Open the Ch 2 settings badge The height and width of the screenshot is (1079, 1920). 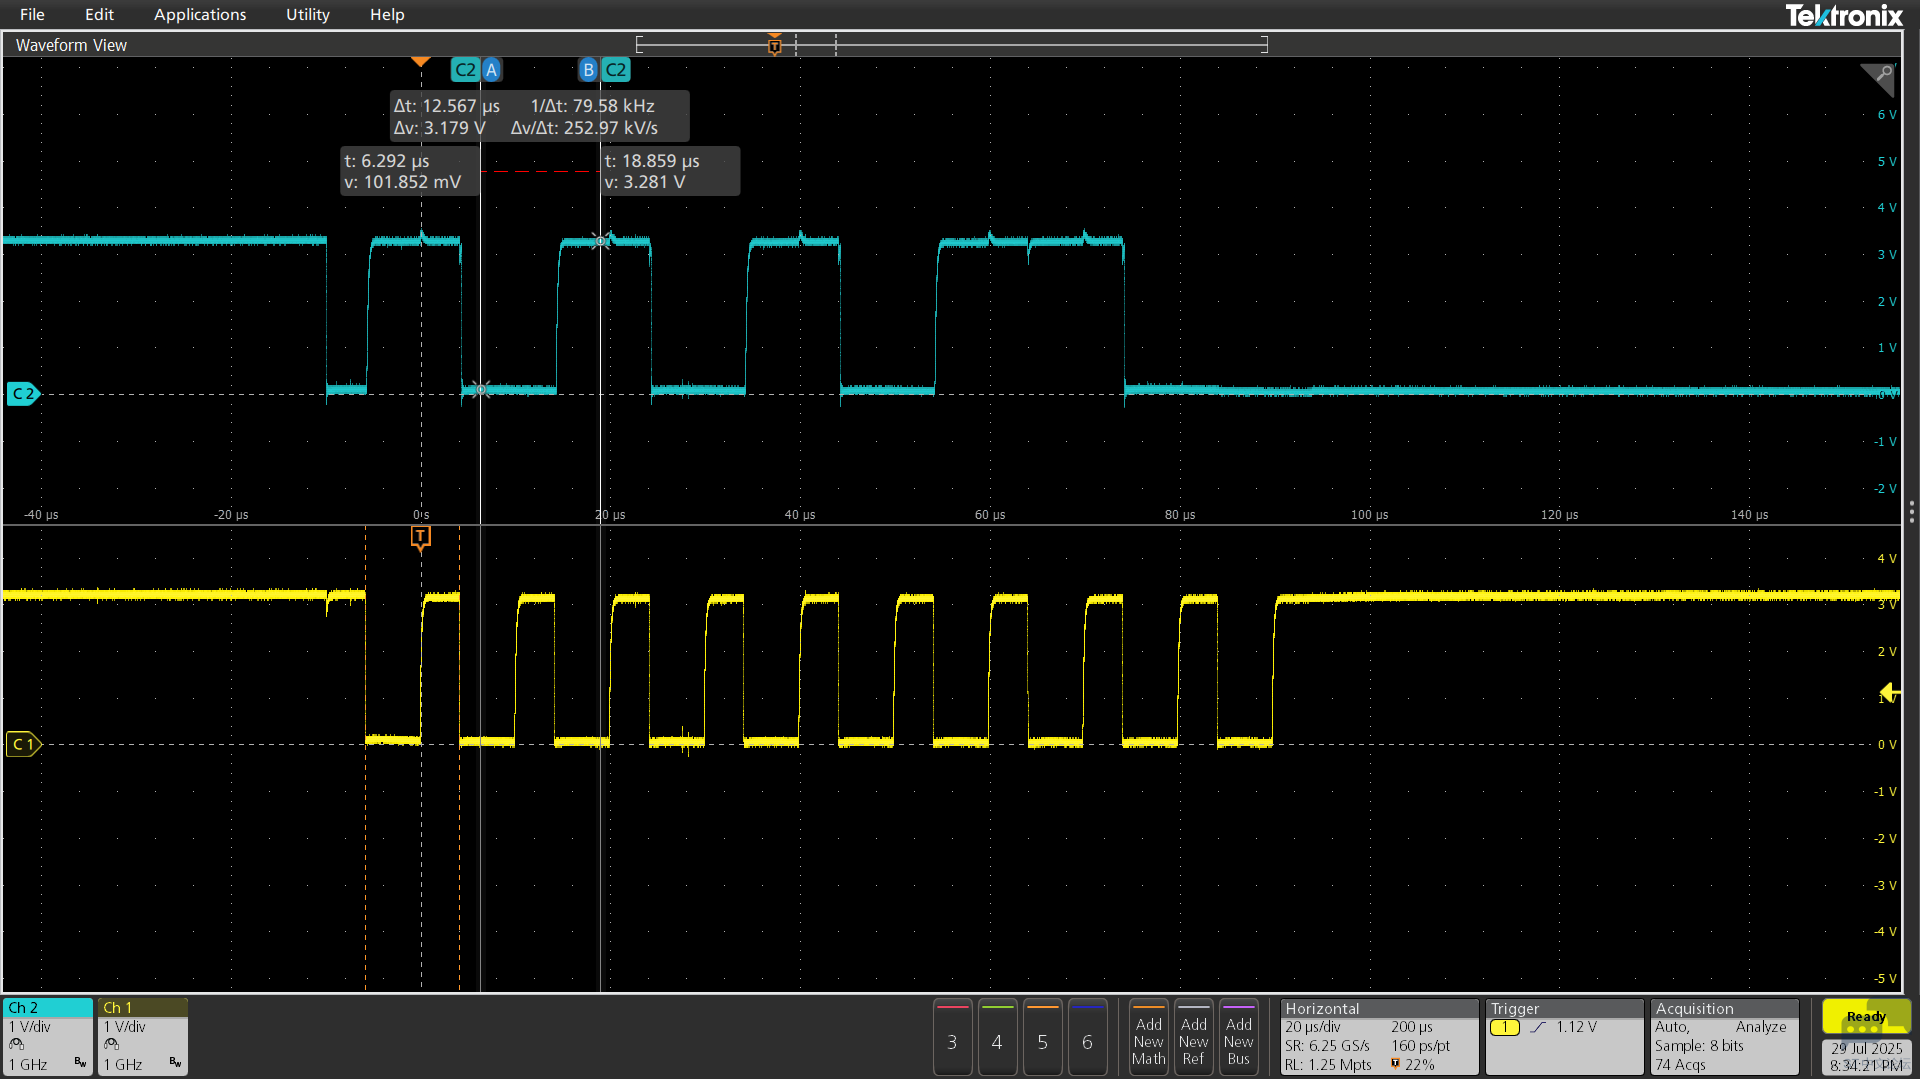coord(48,1037)
